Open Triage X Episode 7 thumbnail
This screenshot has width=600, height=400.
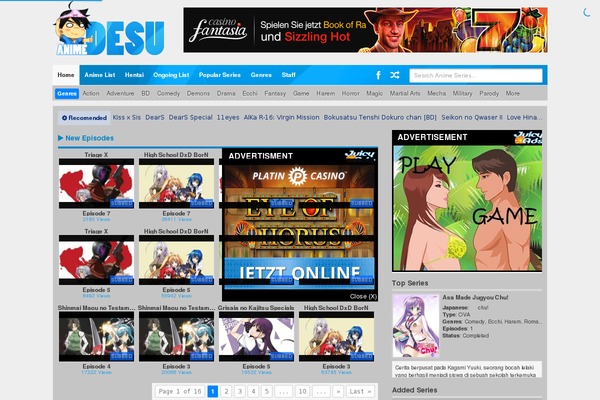[x=96, y=183]
